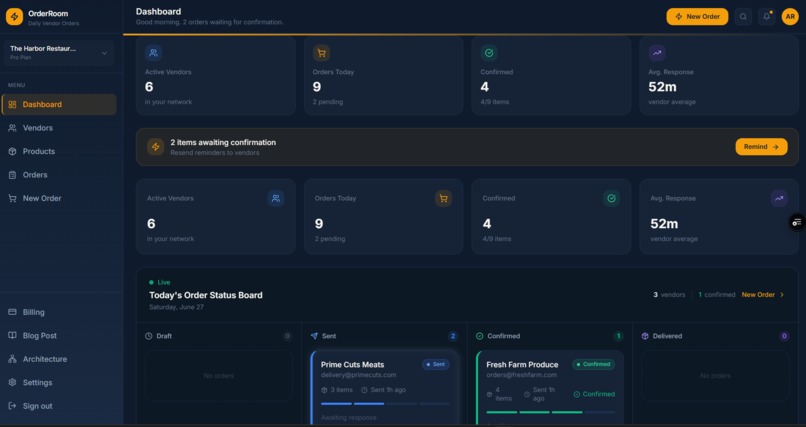Click lightning icon in awaiting confirmation banner

click(x=155, y=146)
